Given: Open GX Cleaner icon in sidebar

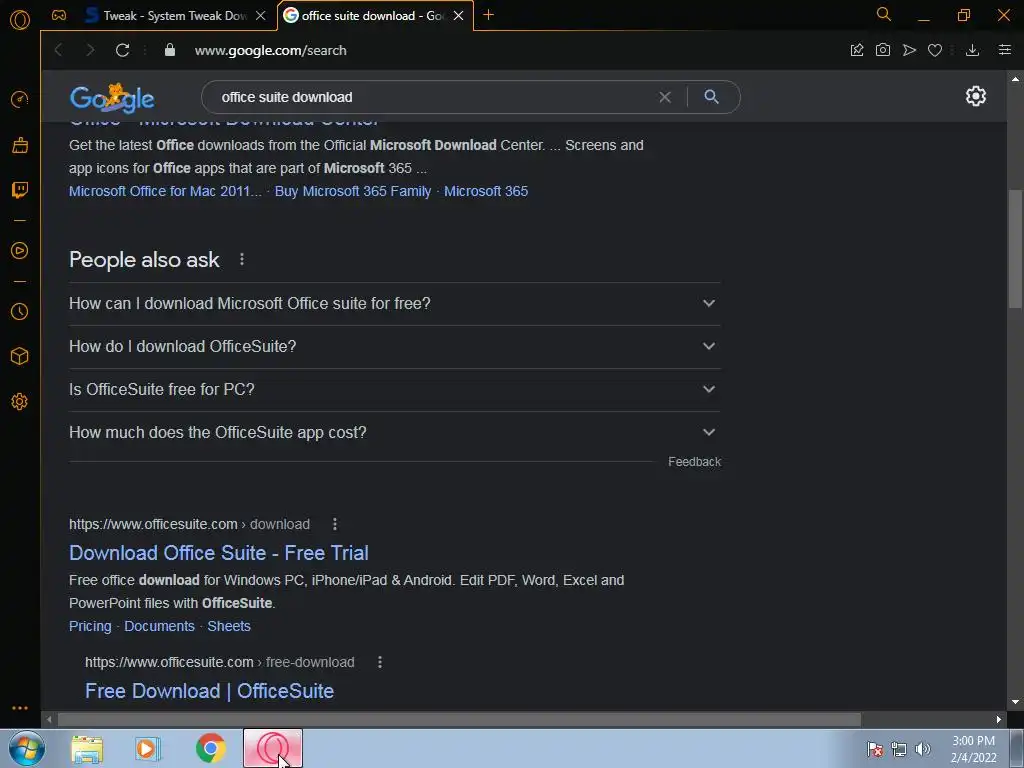Looking at the screenshot, I should coord(20,145).
